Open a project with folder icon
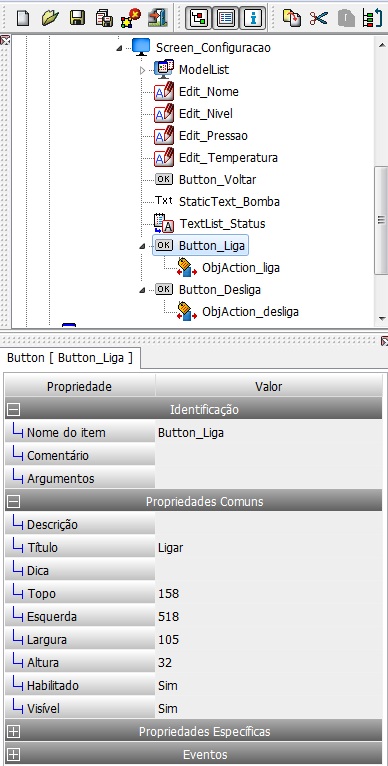The height and width of the screenshot is (766, 388). pyautogui.click(x=50, y=19)
